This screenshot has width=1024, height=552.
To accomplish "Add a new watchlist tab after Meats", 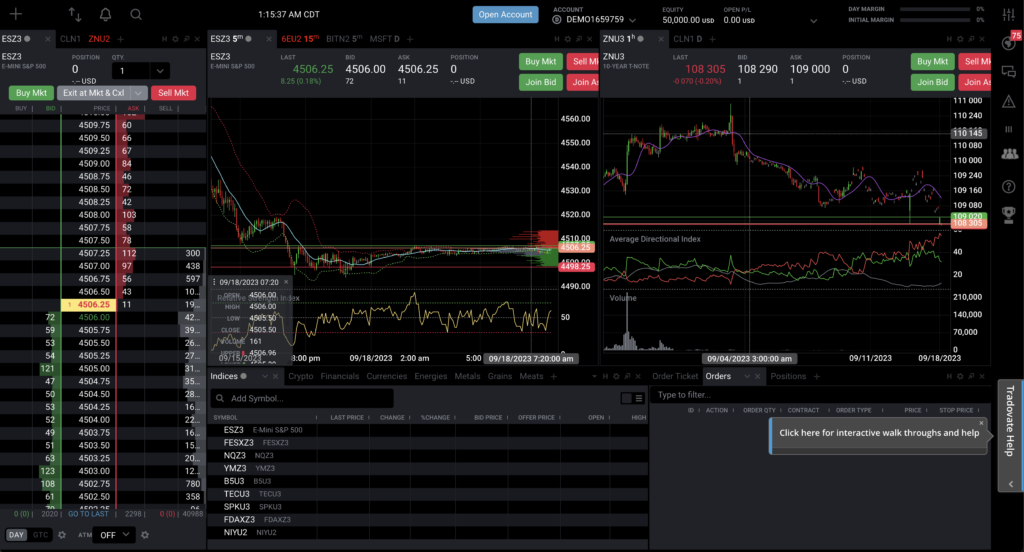I will 554,376.
